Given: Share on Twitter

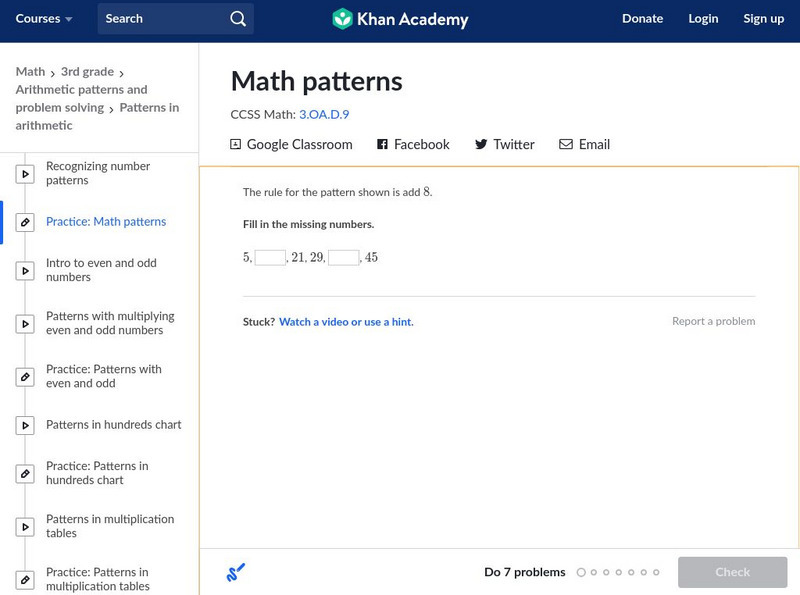Looking at the screenshot, I should pyautogui.click(x=504, y=145).
